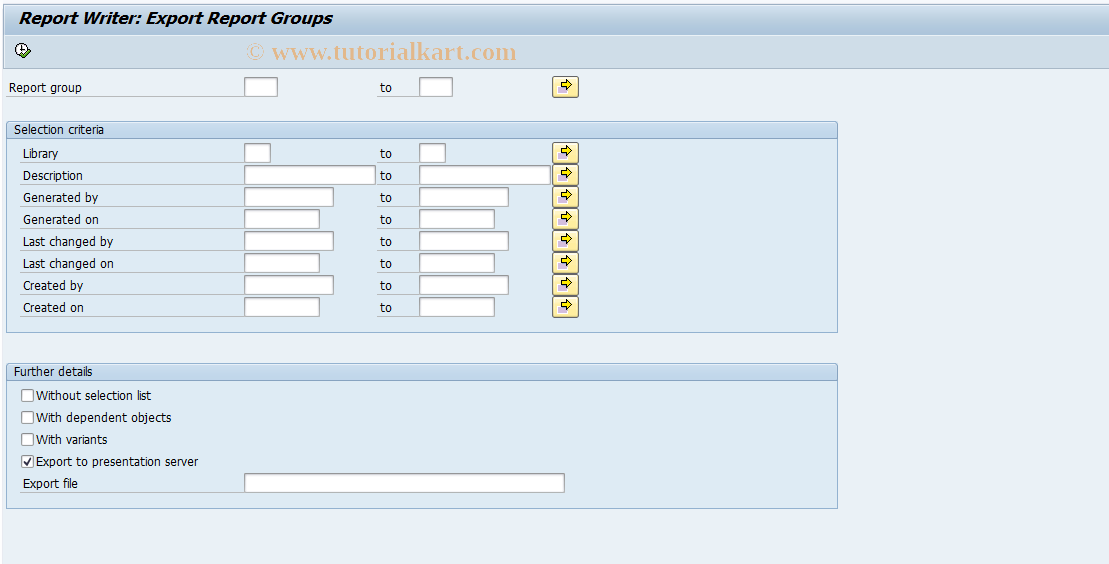Open multiple selection for Library
This screenshot has width=1109, height=564.
click(x=565, y=153)
